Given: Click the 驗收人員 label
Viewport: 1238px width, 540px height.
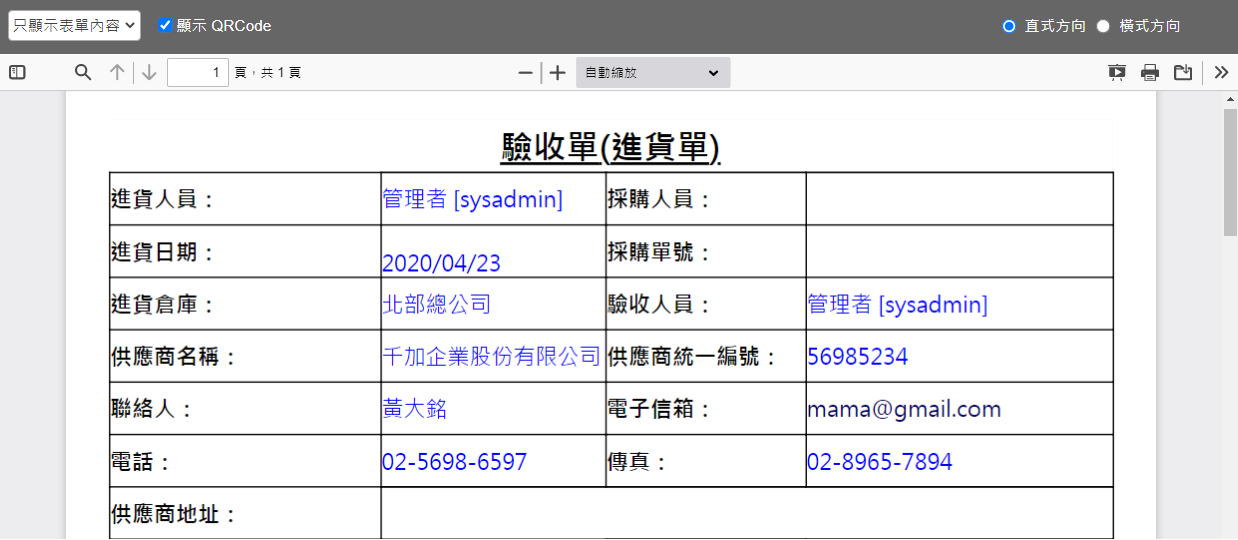Looking at the screenshot, I should pyautogui.click(x=660, y=304).
